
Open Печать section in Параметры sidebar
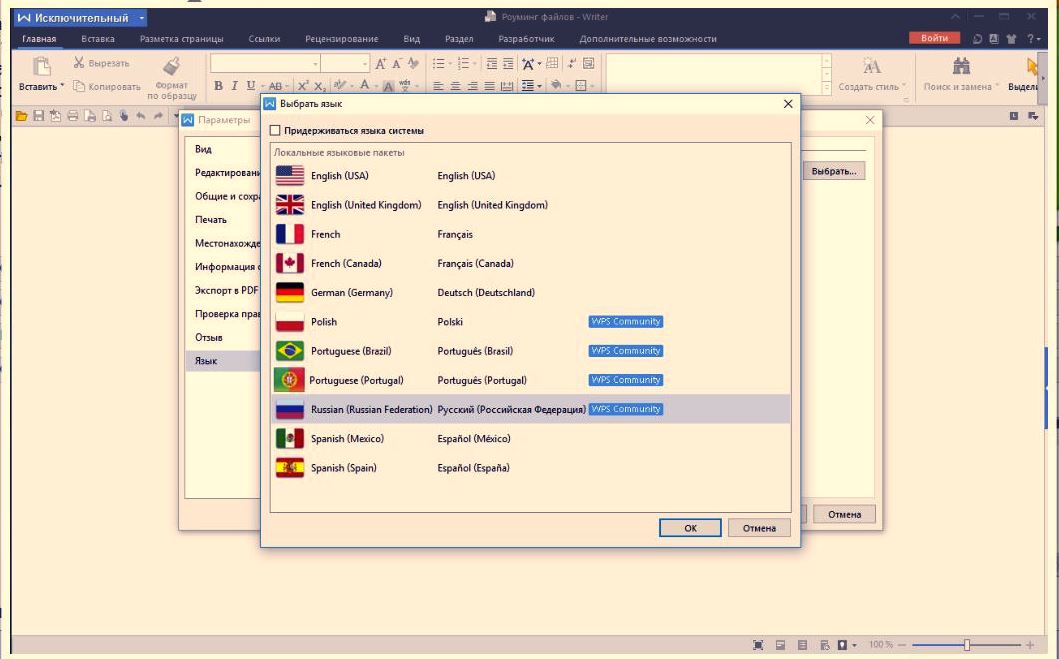[x=211, y=219]
